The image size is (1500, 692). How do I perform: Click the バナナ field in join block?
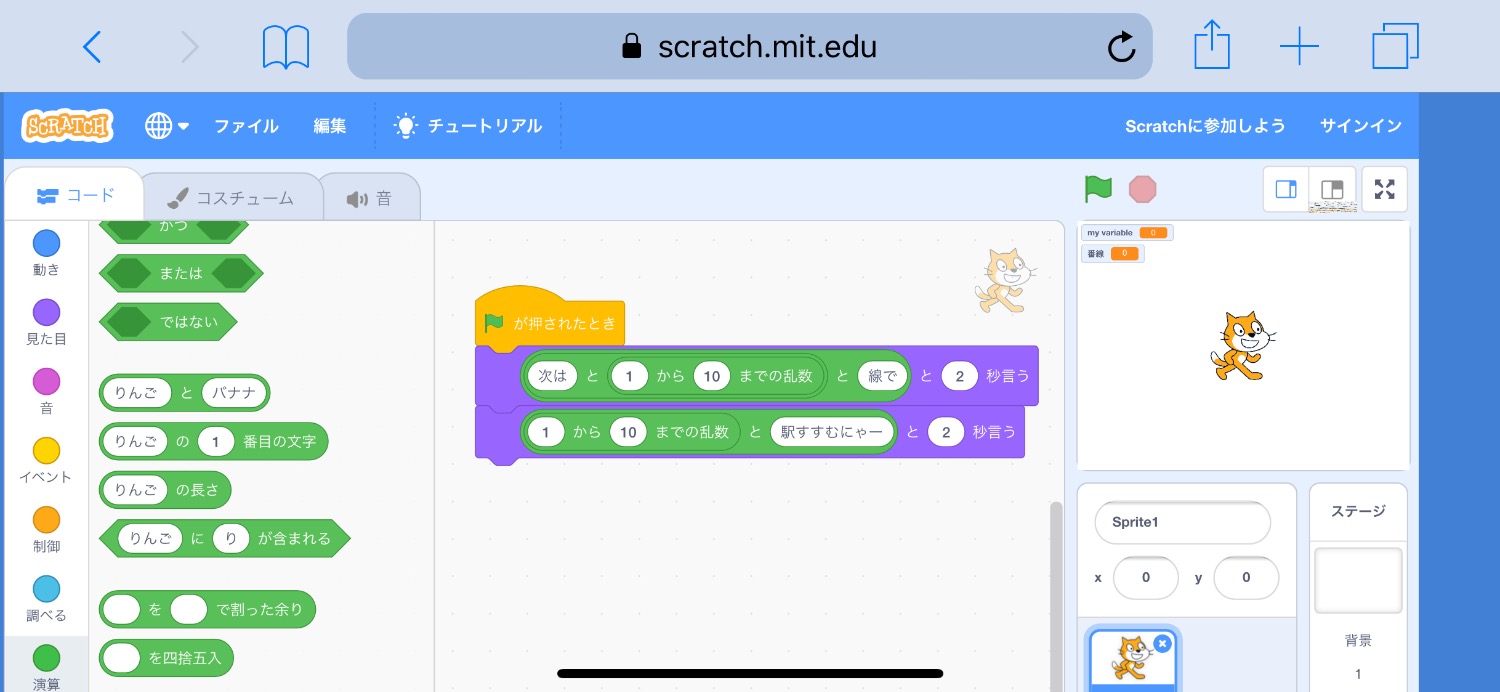click(x=234, y=392)
